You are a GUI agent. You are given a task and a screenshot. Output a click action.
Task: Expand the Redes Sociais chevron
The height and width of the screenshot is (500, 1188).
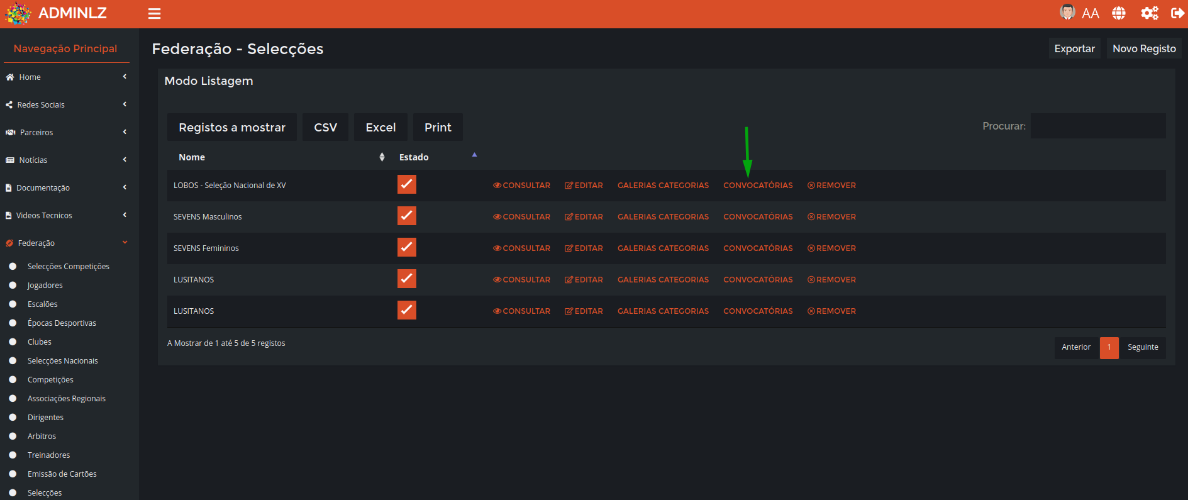coord(124,105)
